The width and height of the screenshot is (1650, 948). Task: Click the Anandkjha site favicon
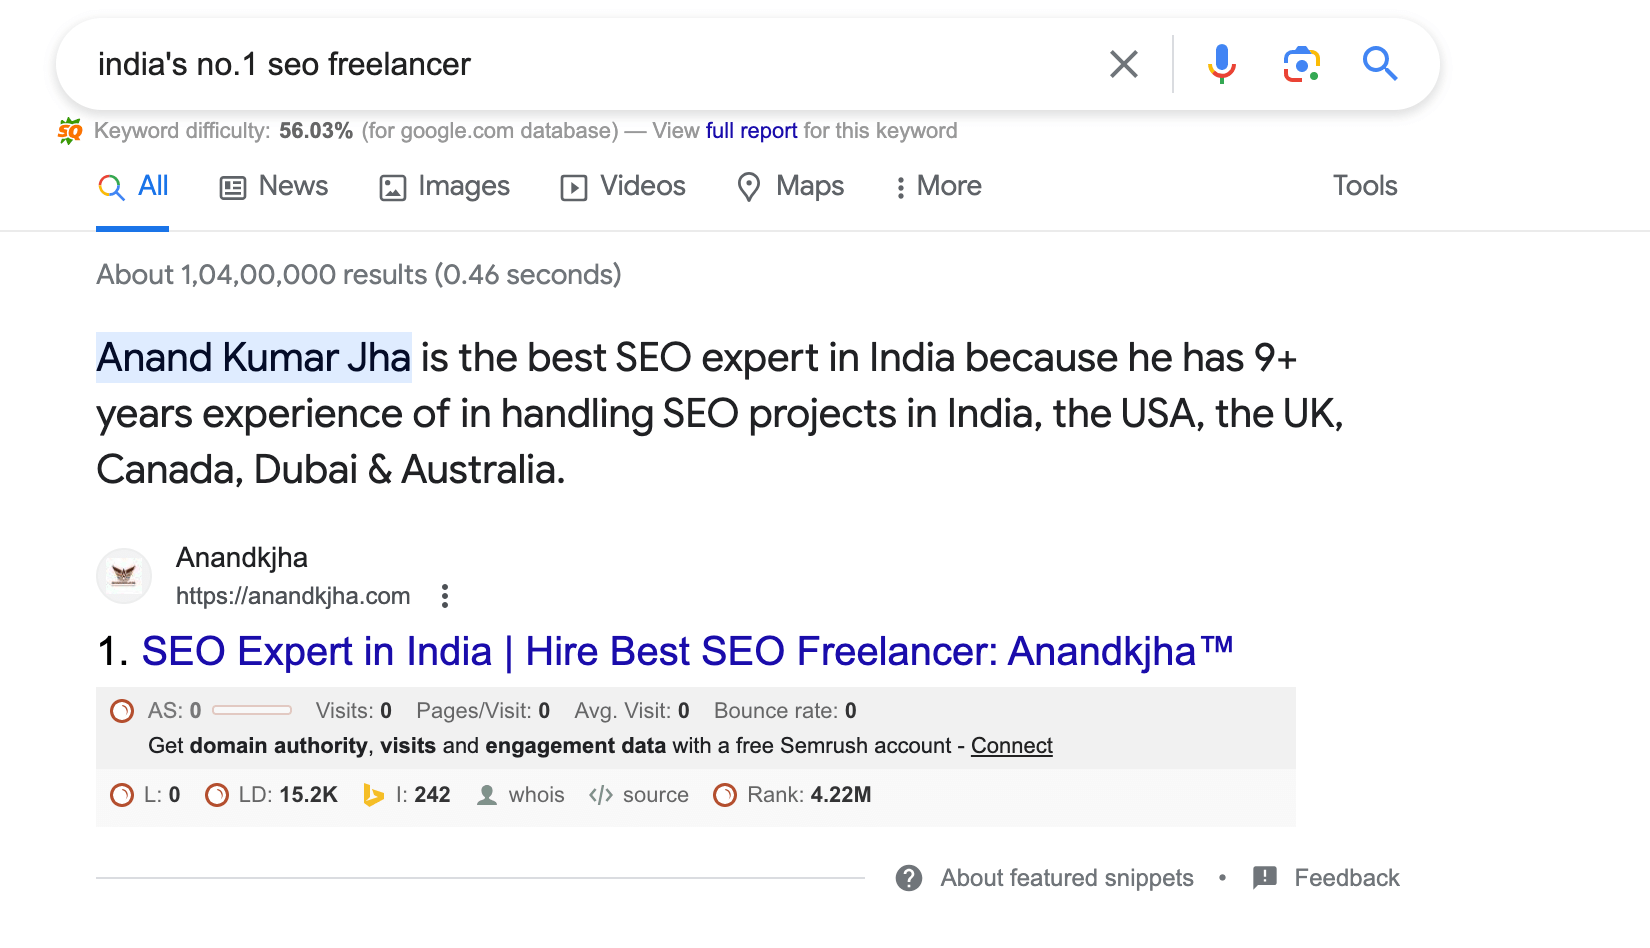click(124, 576)
